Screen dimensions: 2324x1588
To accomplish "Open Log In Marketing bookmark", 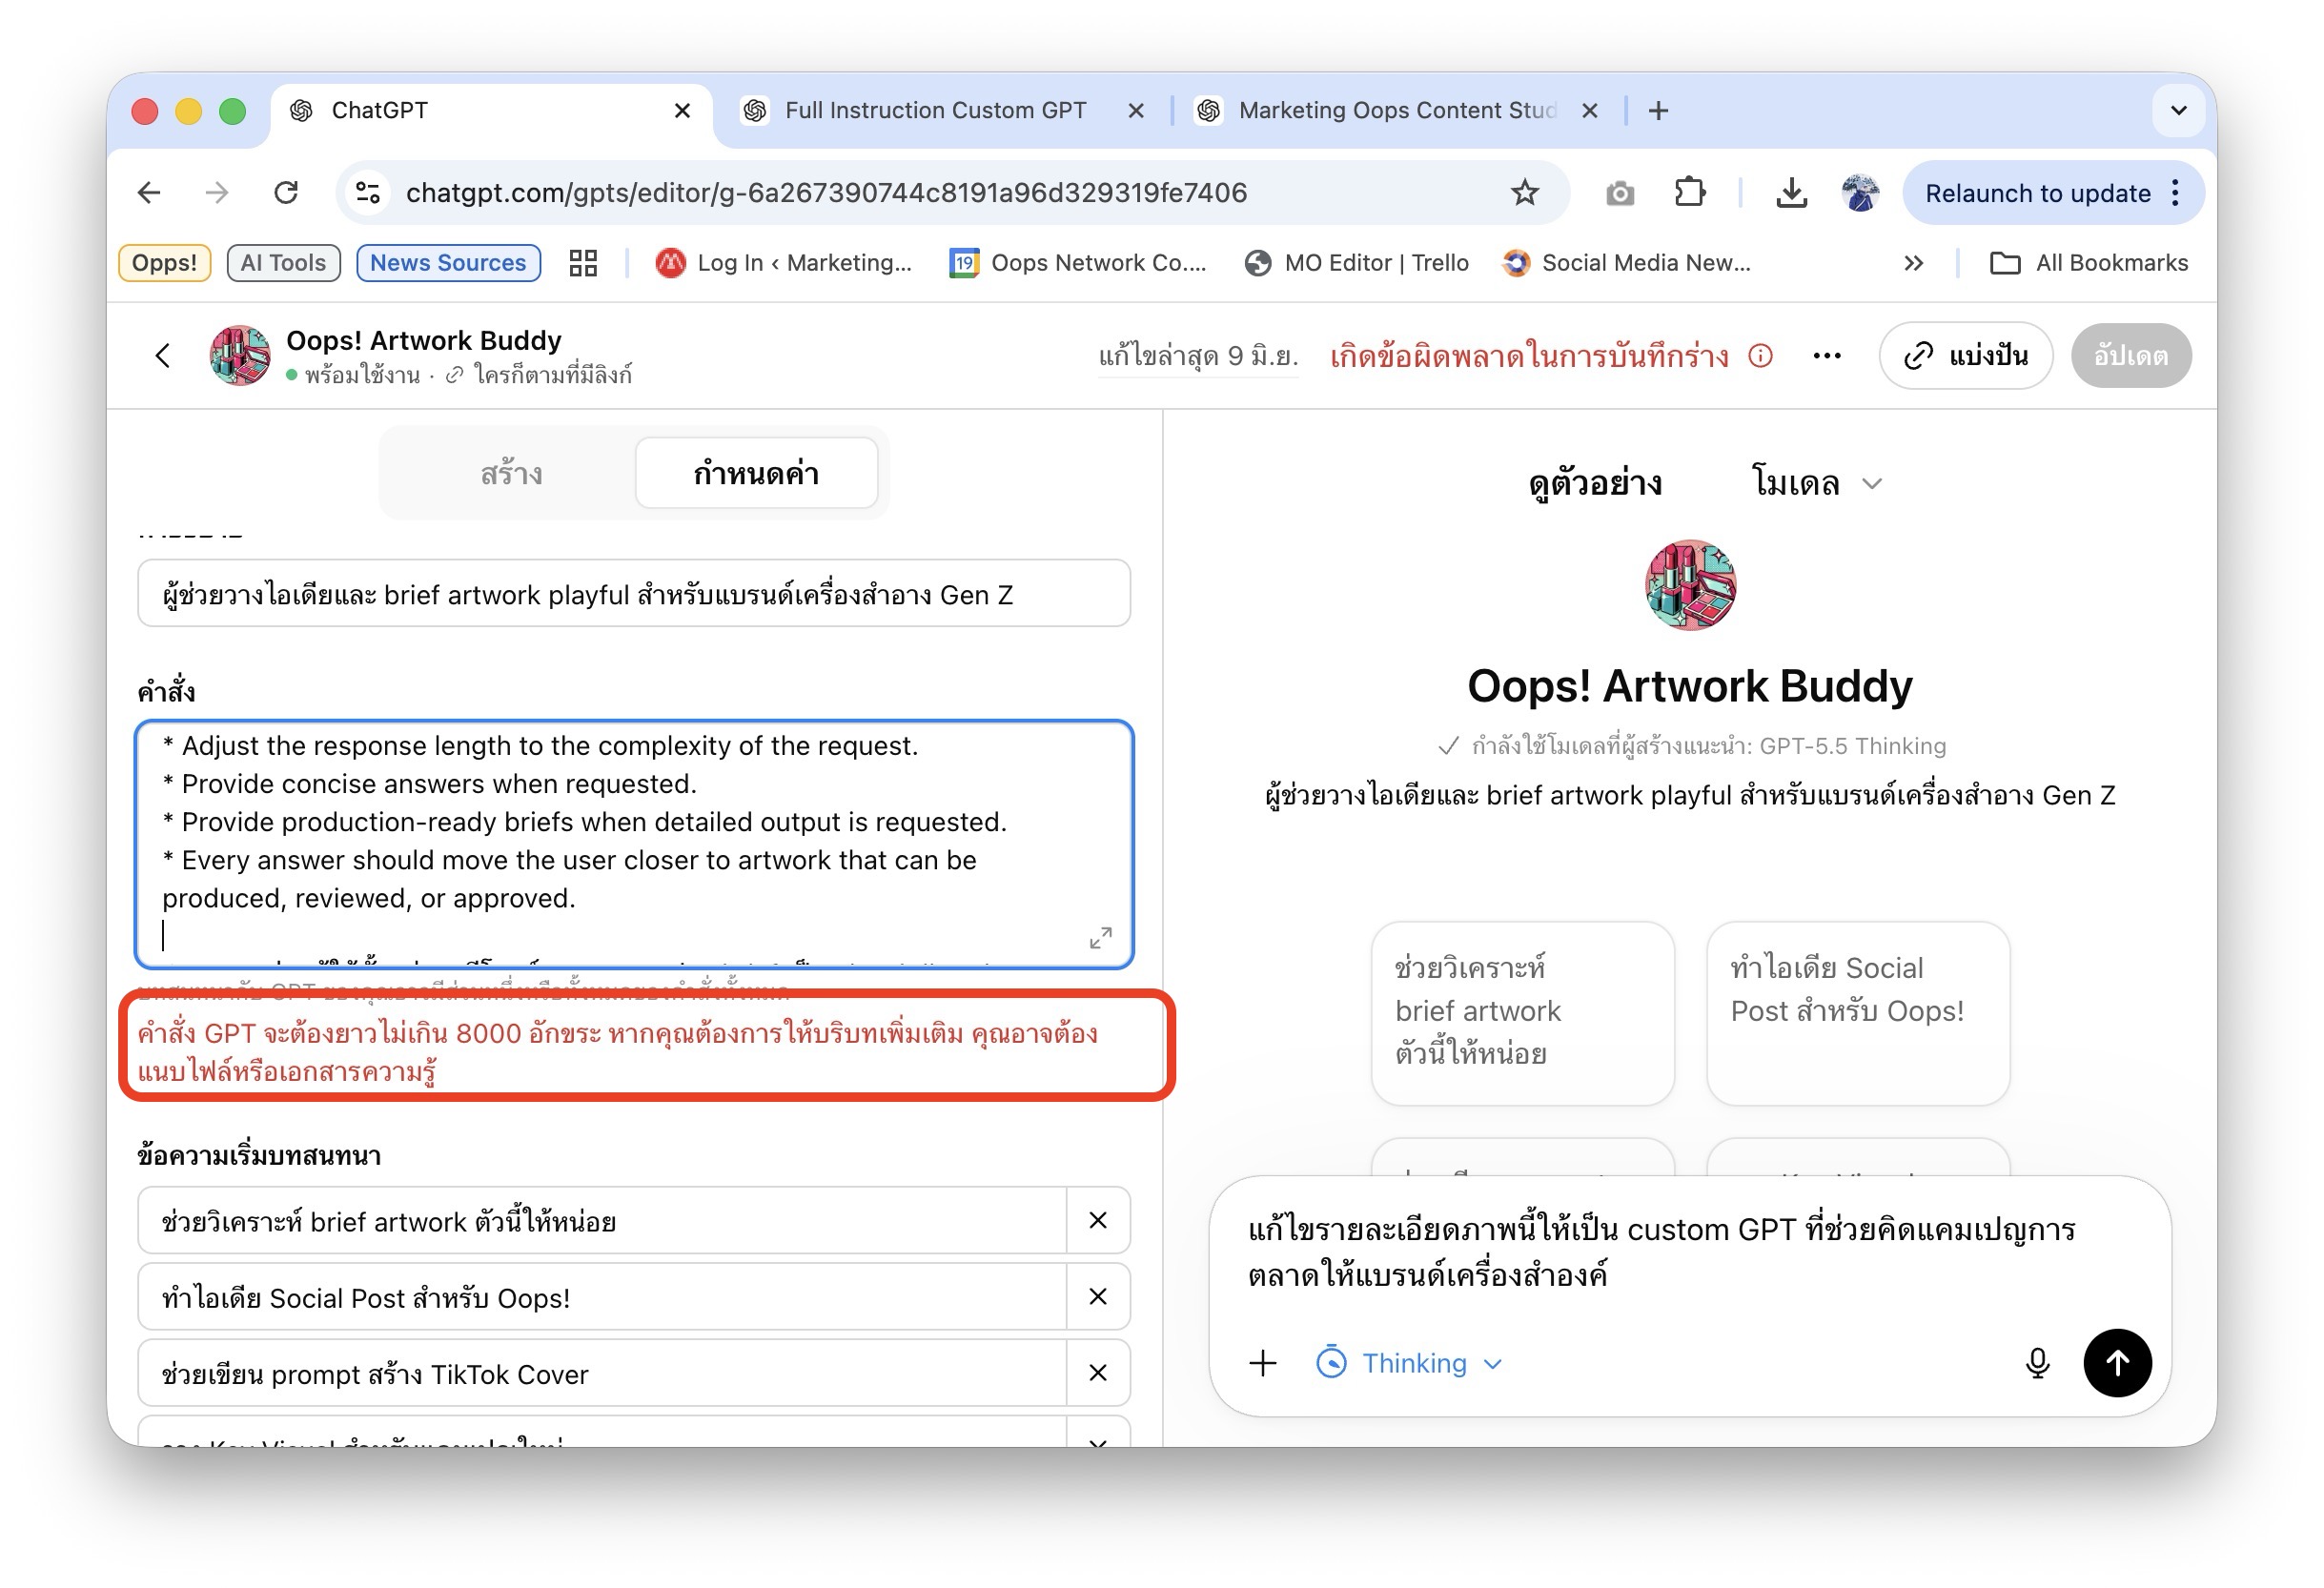I will [784, 263].
